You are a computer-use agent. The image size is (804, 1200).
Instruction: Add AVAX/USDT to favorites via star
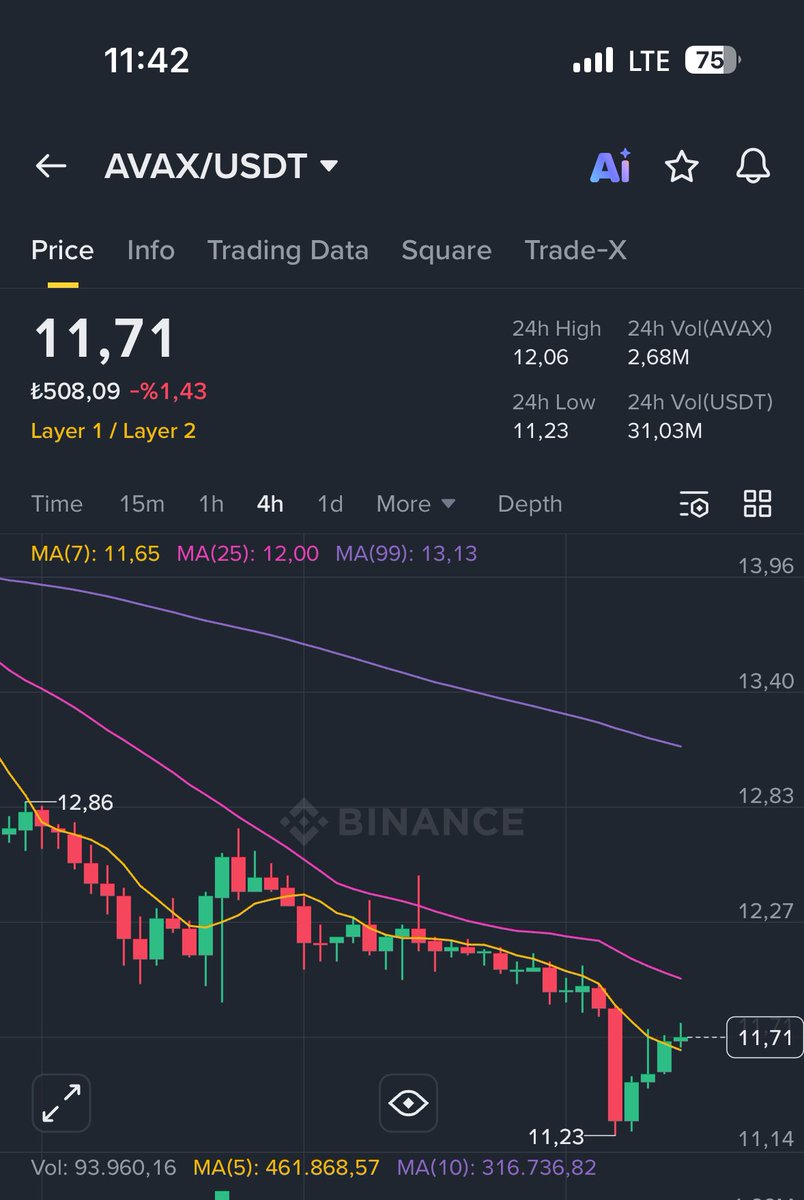(682, 167)
